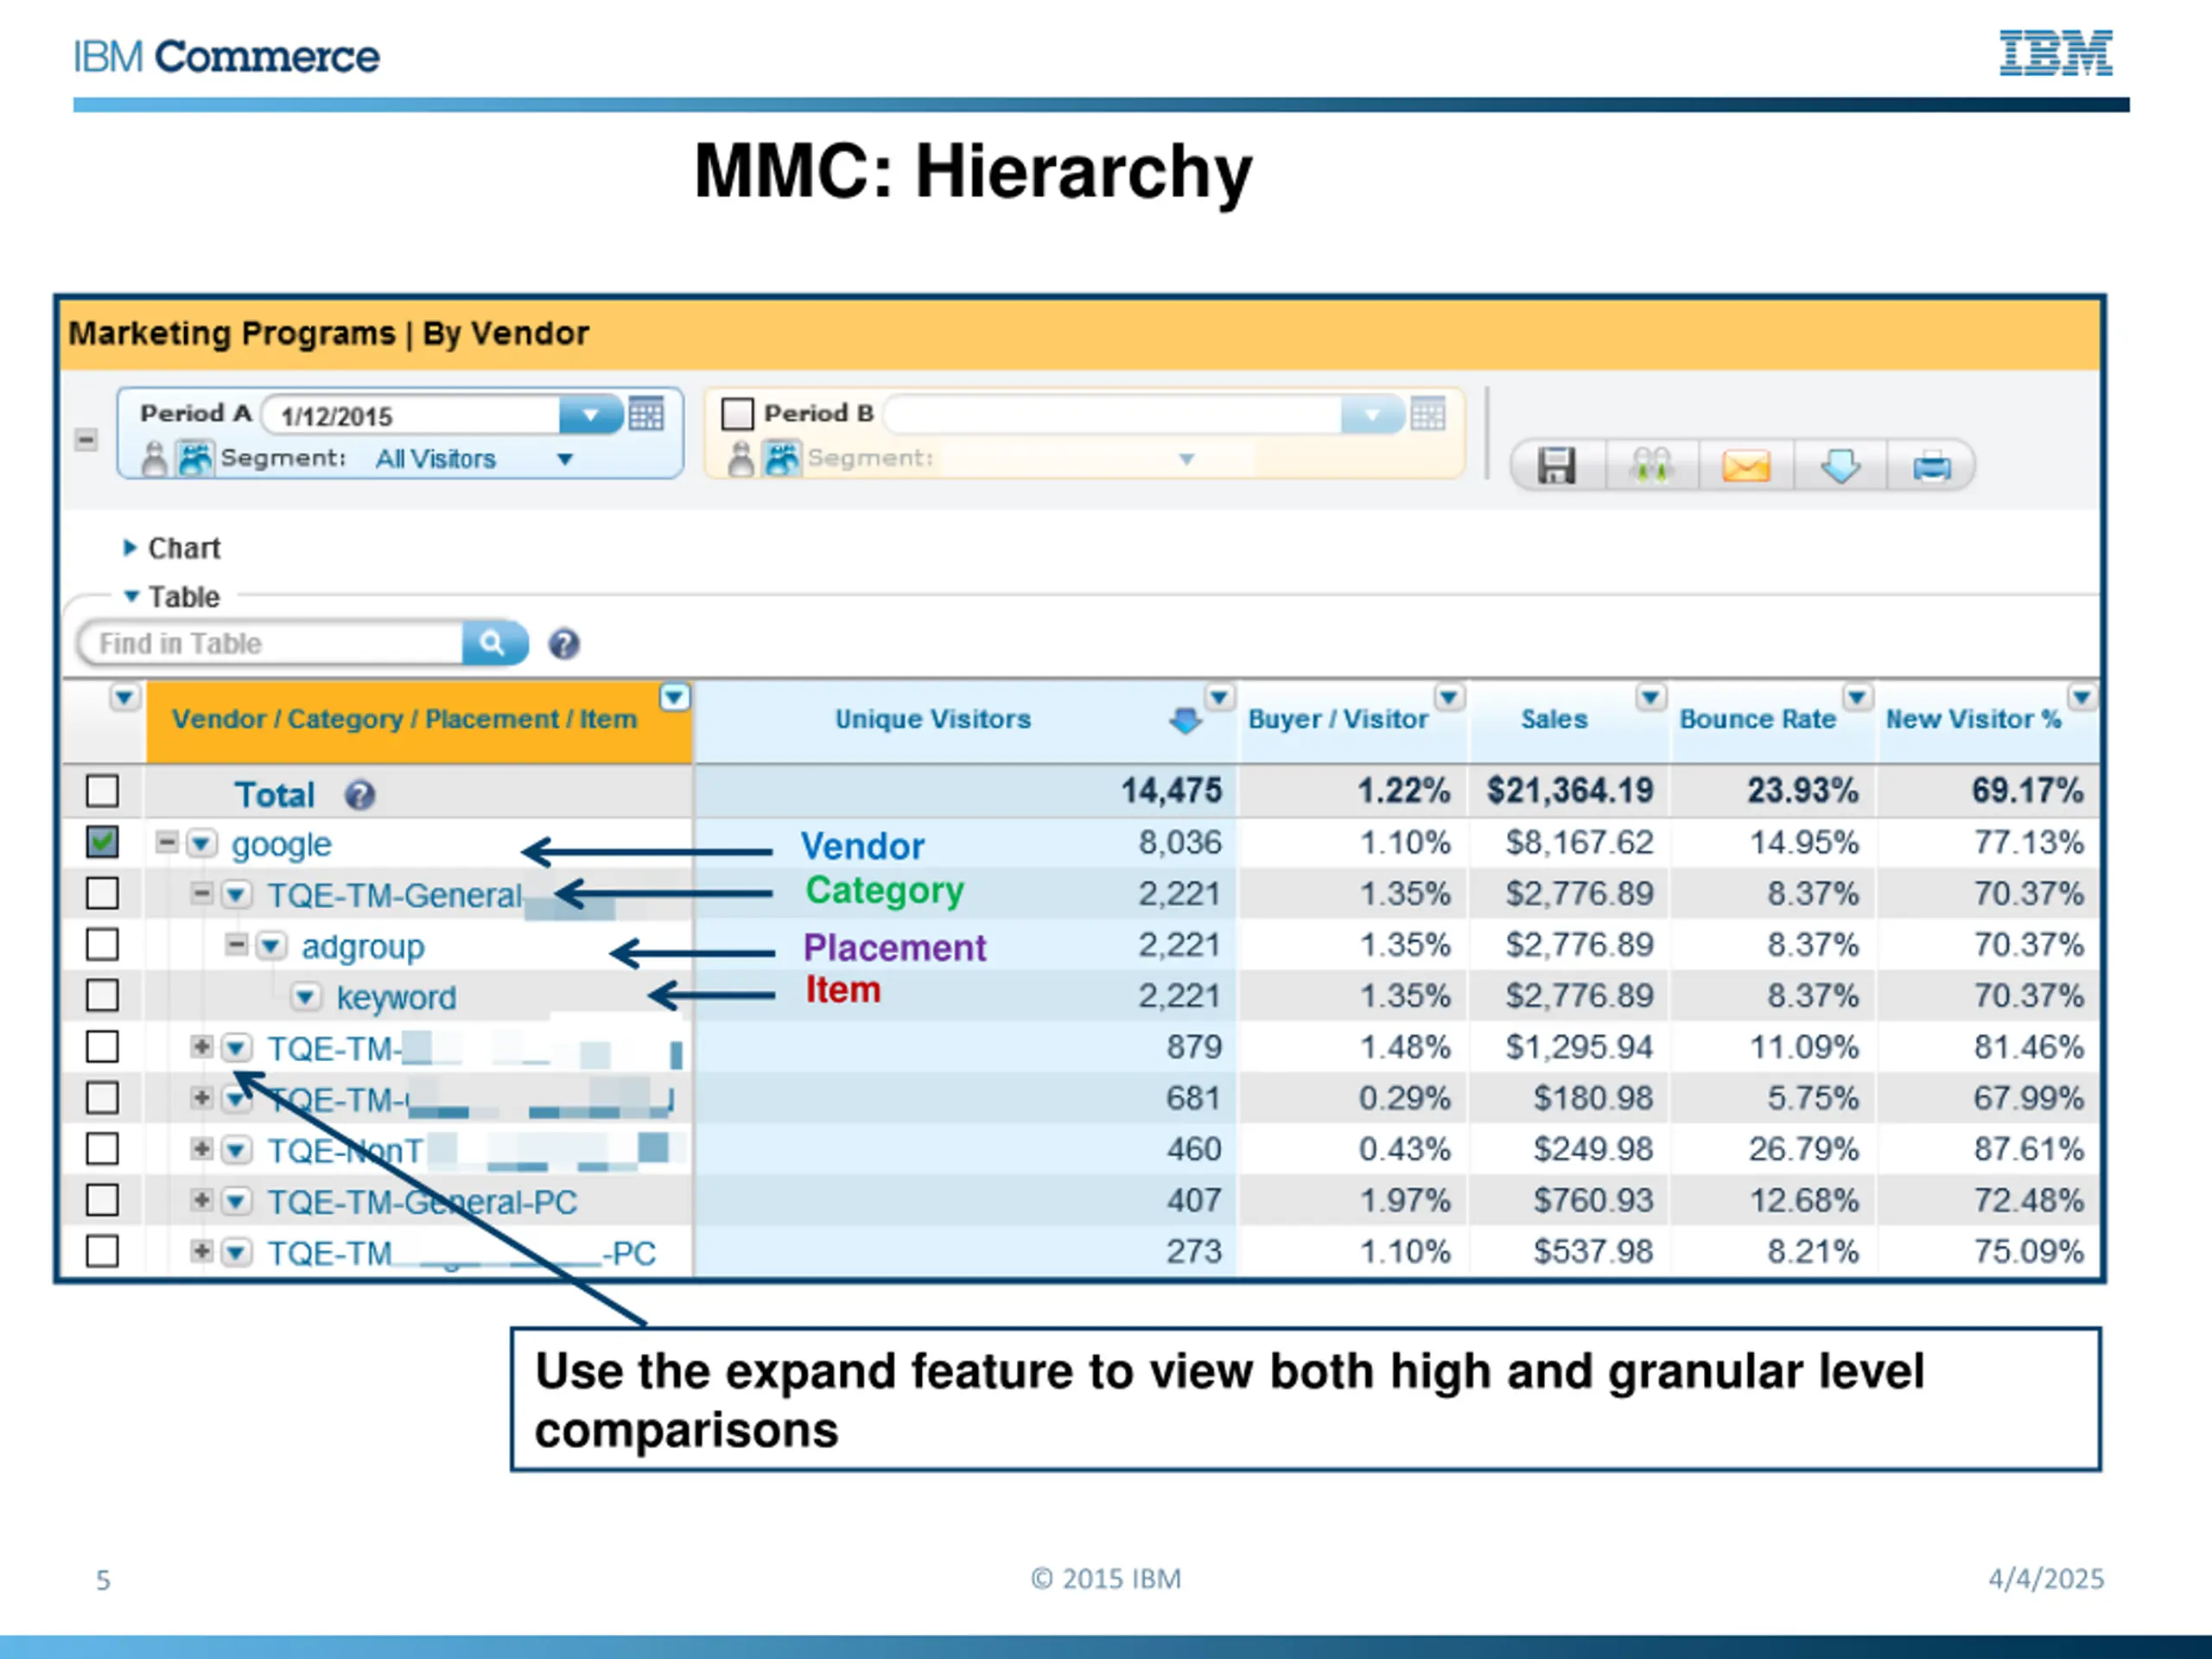Sort by Bounce Rate column header
2212x1659 pixels.
tap(1757, 719)
